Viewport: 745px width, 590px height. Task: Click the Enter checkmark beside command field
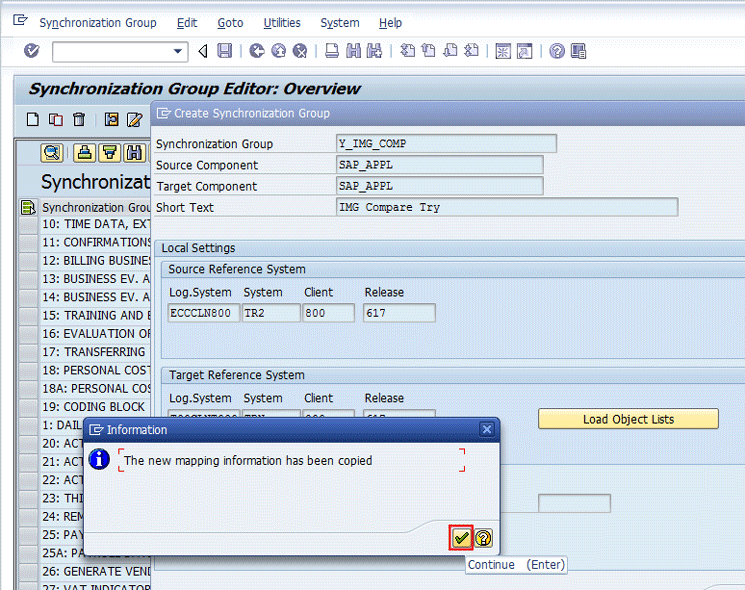(31, 51)
